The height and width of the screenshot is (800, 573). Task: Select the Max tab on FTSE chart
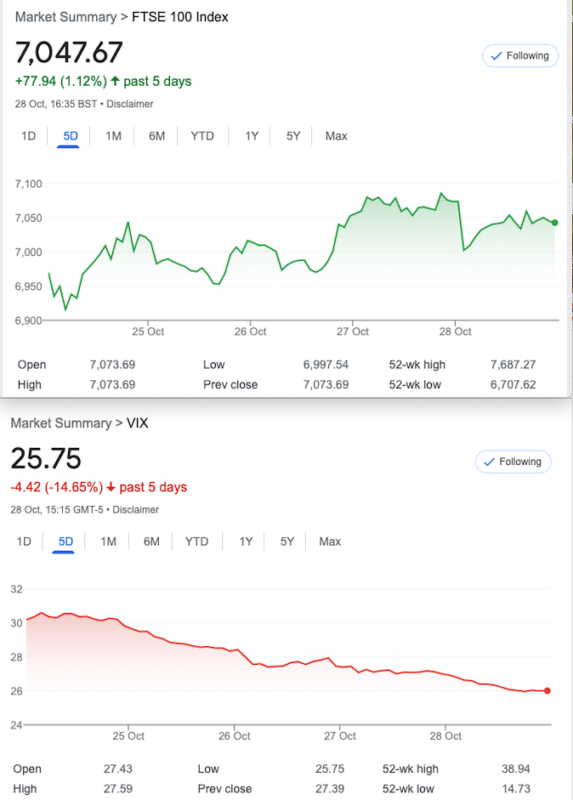click(x=336, y=136)
